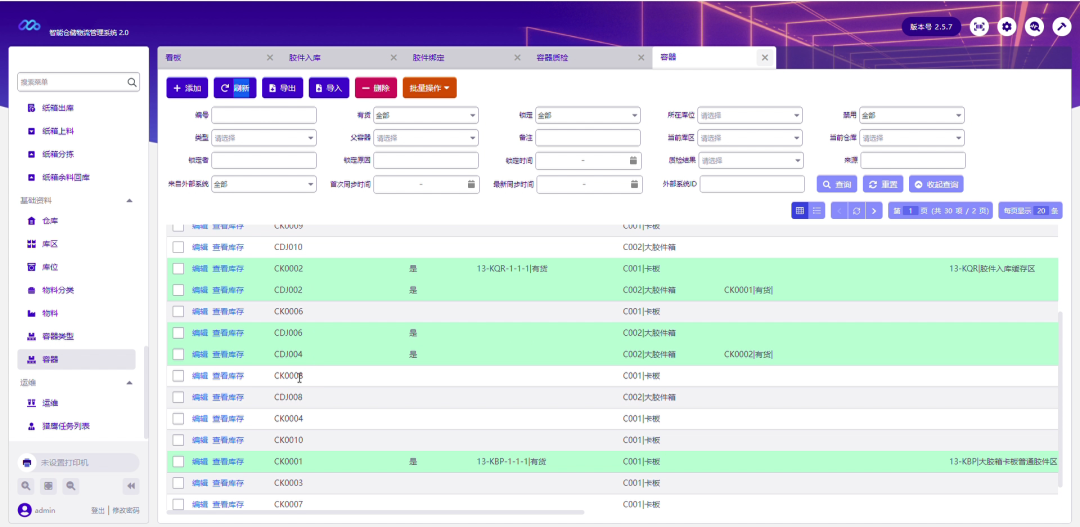Open the 父容器 dropdown
The height and width of the screenshot is (527, 1080).
[426, 138]
